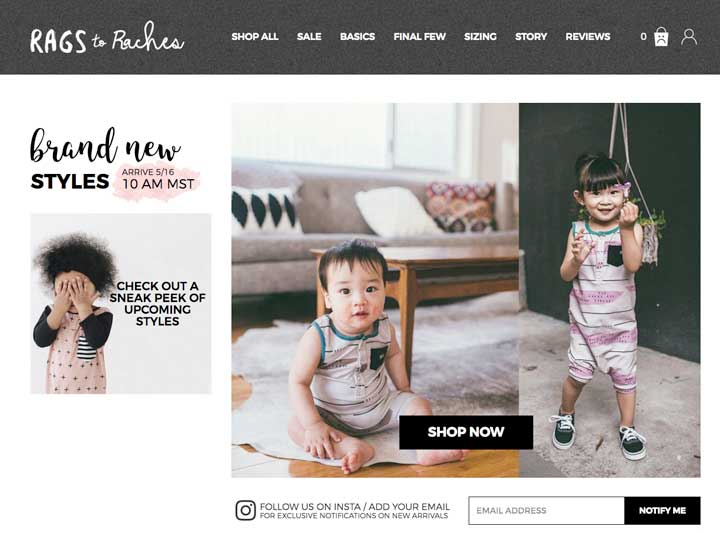720x533 pixels.
Task: Open the user account profile icon
Action: click(689, 36)
